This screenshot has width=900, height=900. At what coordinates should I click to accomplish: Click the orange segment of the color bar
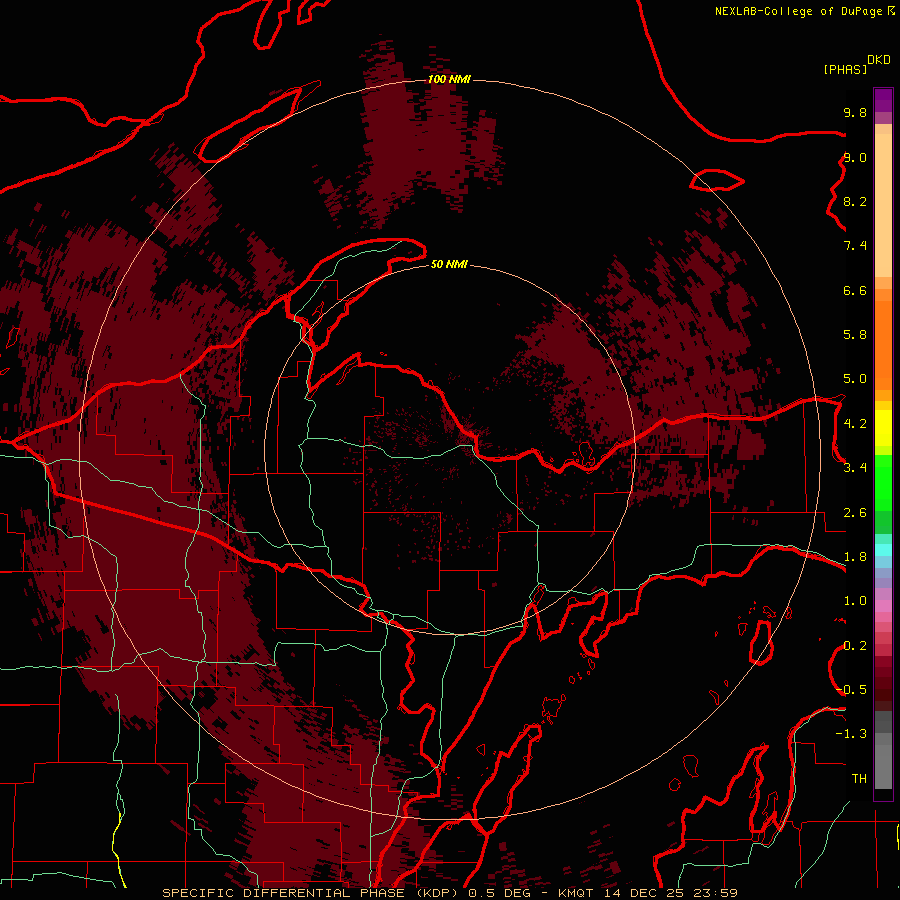883,346
